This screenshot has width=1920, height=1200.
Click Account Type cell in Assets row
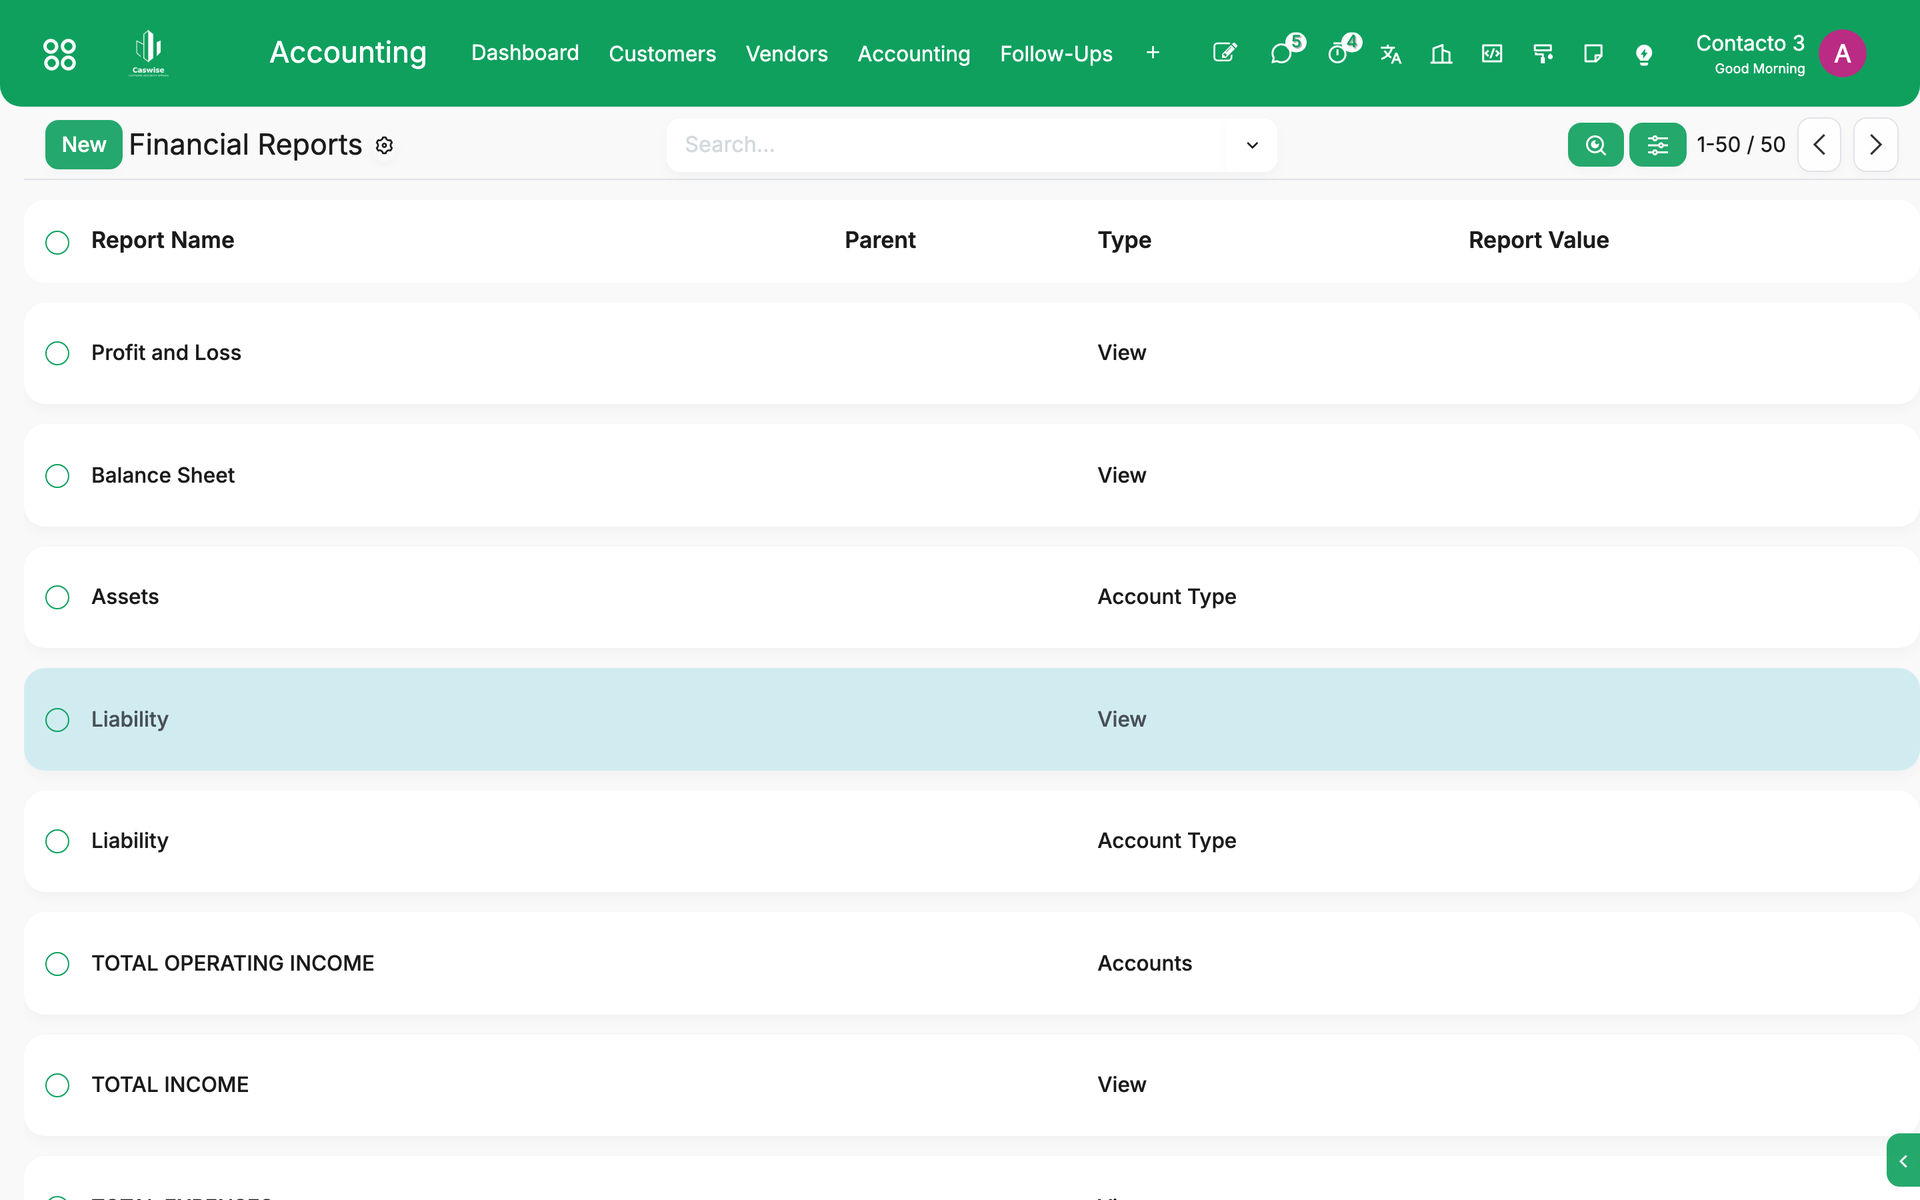click(1167, 597)
